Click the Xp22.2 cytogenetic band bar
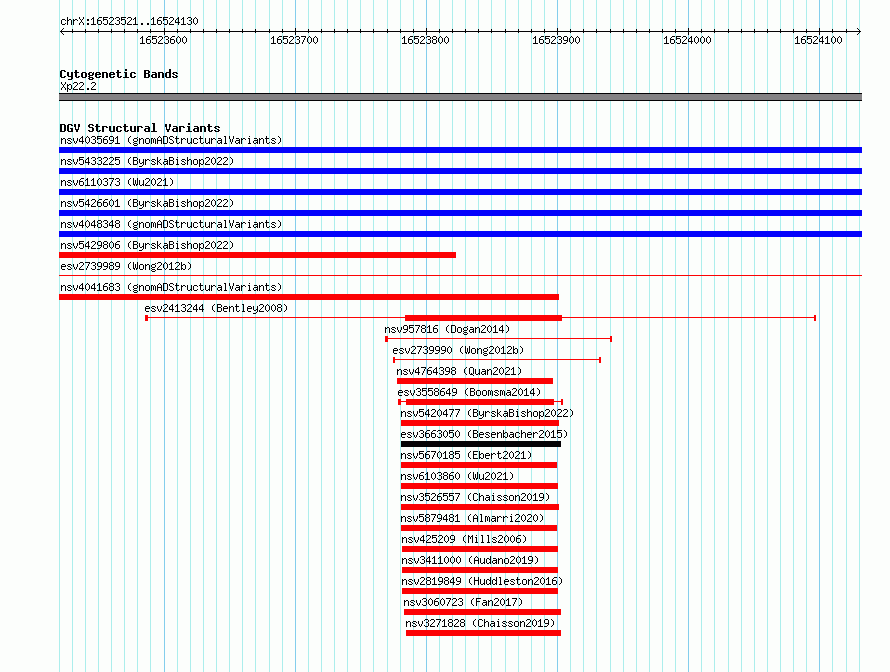890x672 pixels. coord(460,97)
